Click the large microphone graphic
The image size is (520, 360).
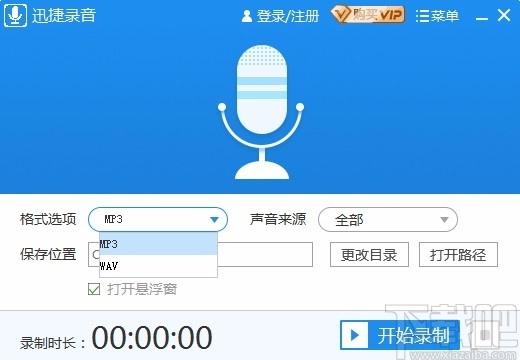(261, 112)
